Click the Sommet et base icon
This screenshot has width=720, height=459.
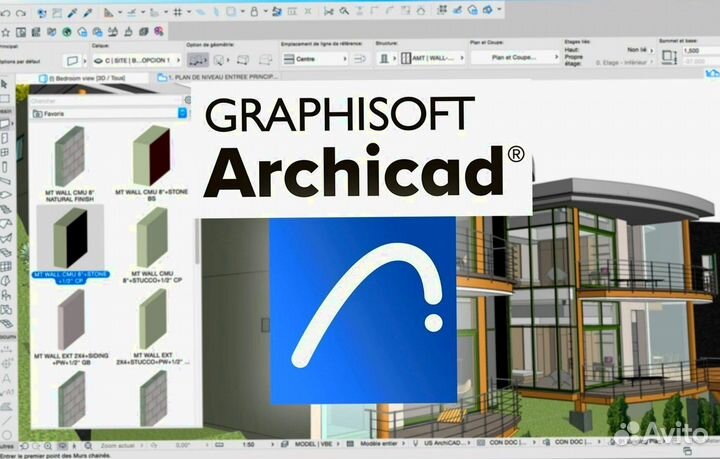pyautogui.click(x=669, y=57)
